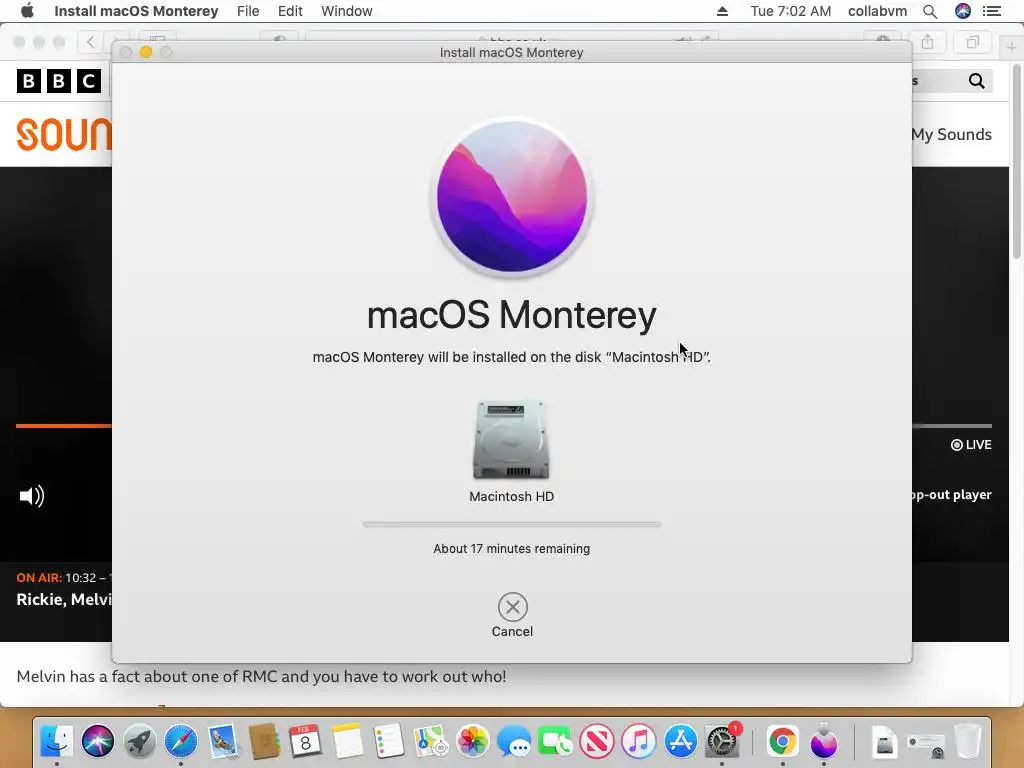
Task: Click Safari's back navigation button
Action: [x=90, y=42]
